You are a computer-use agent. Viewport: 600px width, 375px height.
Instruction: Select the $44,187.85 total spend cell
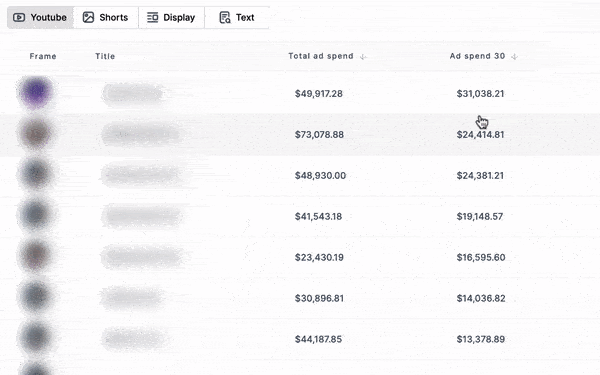[x=318, y=339]
